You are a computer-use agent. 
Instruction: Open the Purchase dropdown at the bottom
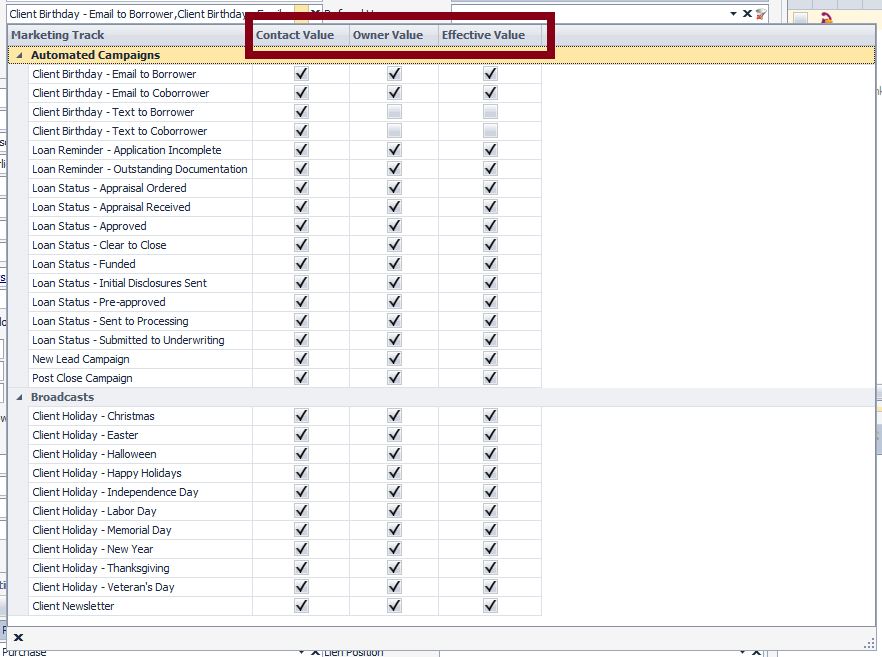[302, 652]
